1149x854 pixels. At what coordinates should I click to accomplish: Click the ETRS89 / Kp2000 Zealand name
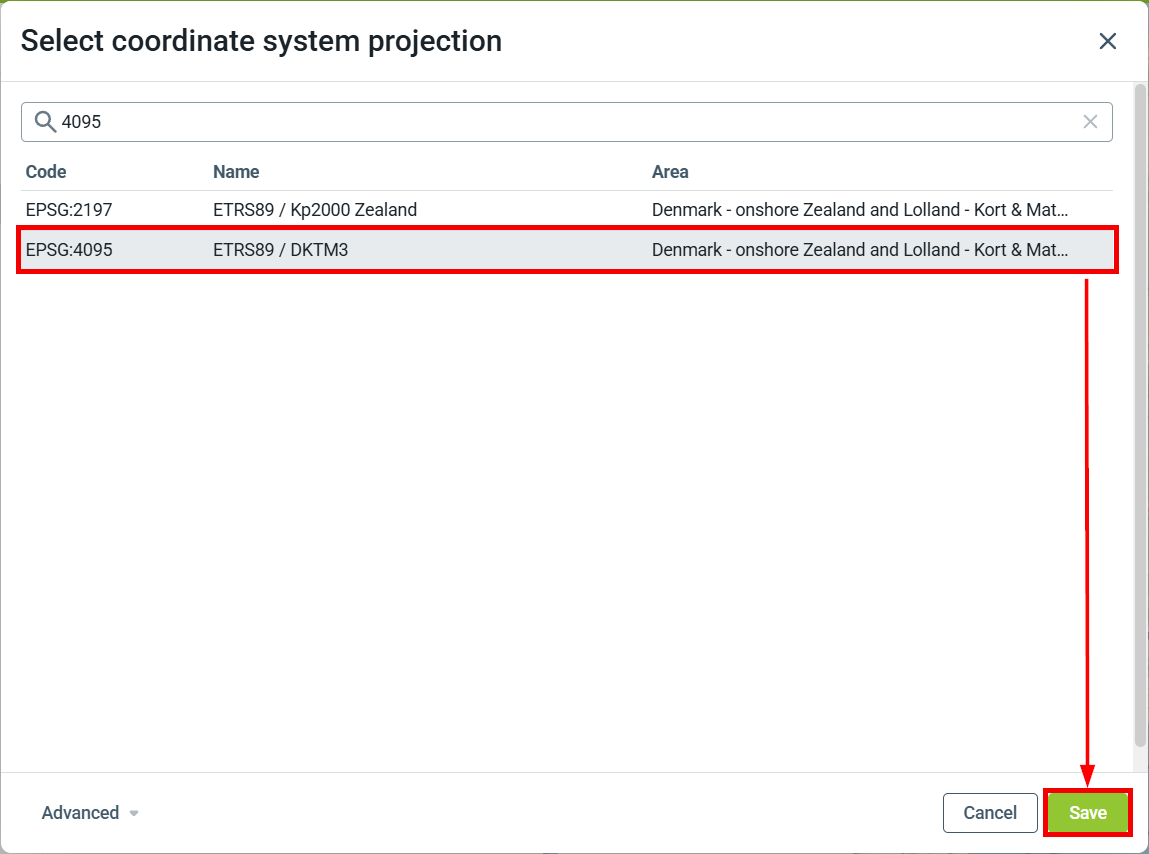[x=315, y=210]
